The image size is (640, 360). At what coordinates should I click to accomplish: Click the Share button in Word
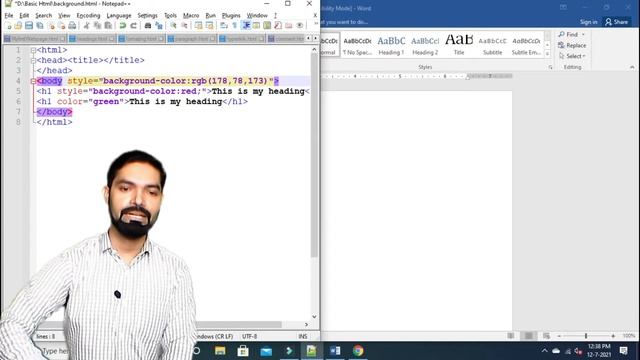(x=617, y=22)
